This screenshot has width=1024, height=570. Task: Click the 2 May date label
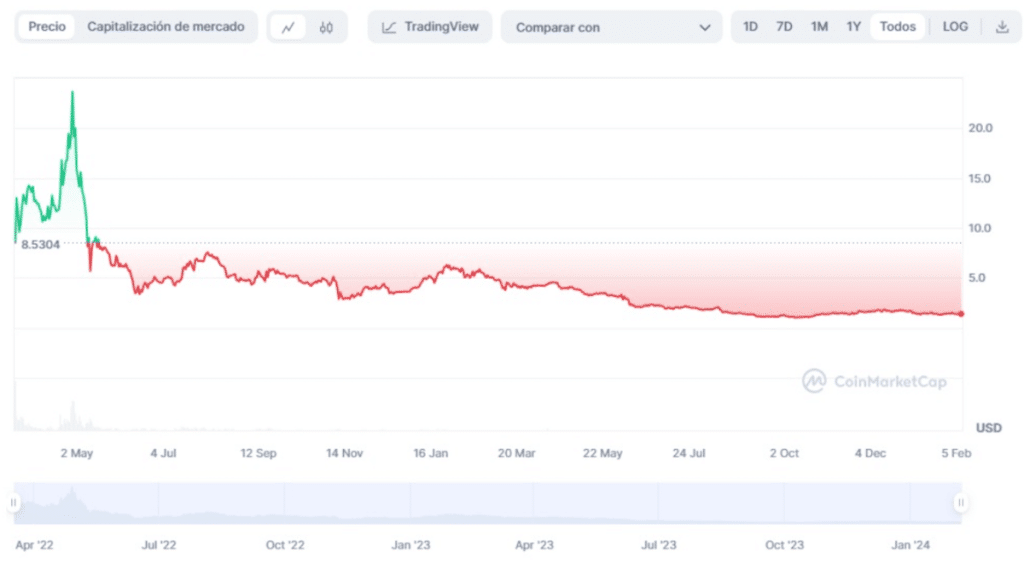(77, 453)
